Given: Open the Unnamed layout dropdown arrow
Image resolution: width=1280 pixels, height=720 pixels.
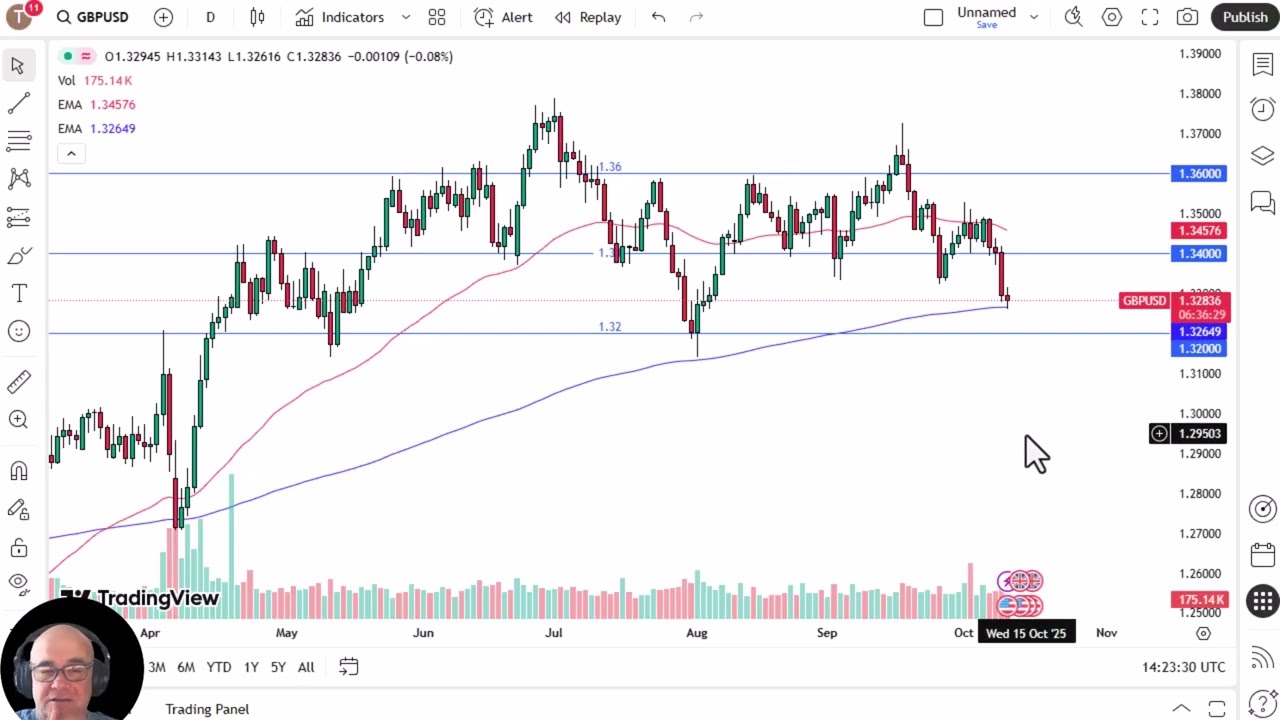Looking at the screenshot, I should 1034,17.
